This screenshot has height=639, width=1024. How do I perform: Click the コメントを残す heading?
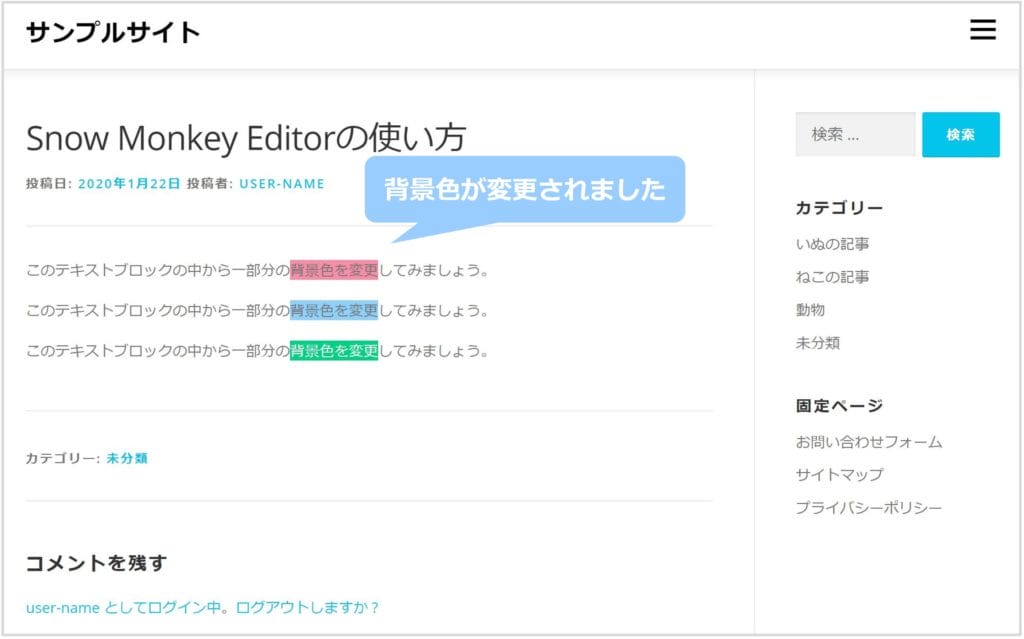click(97, 563)
